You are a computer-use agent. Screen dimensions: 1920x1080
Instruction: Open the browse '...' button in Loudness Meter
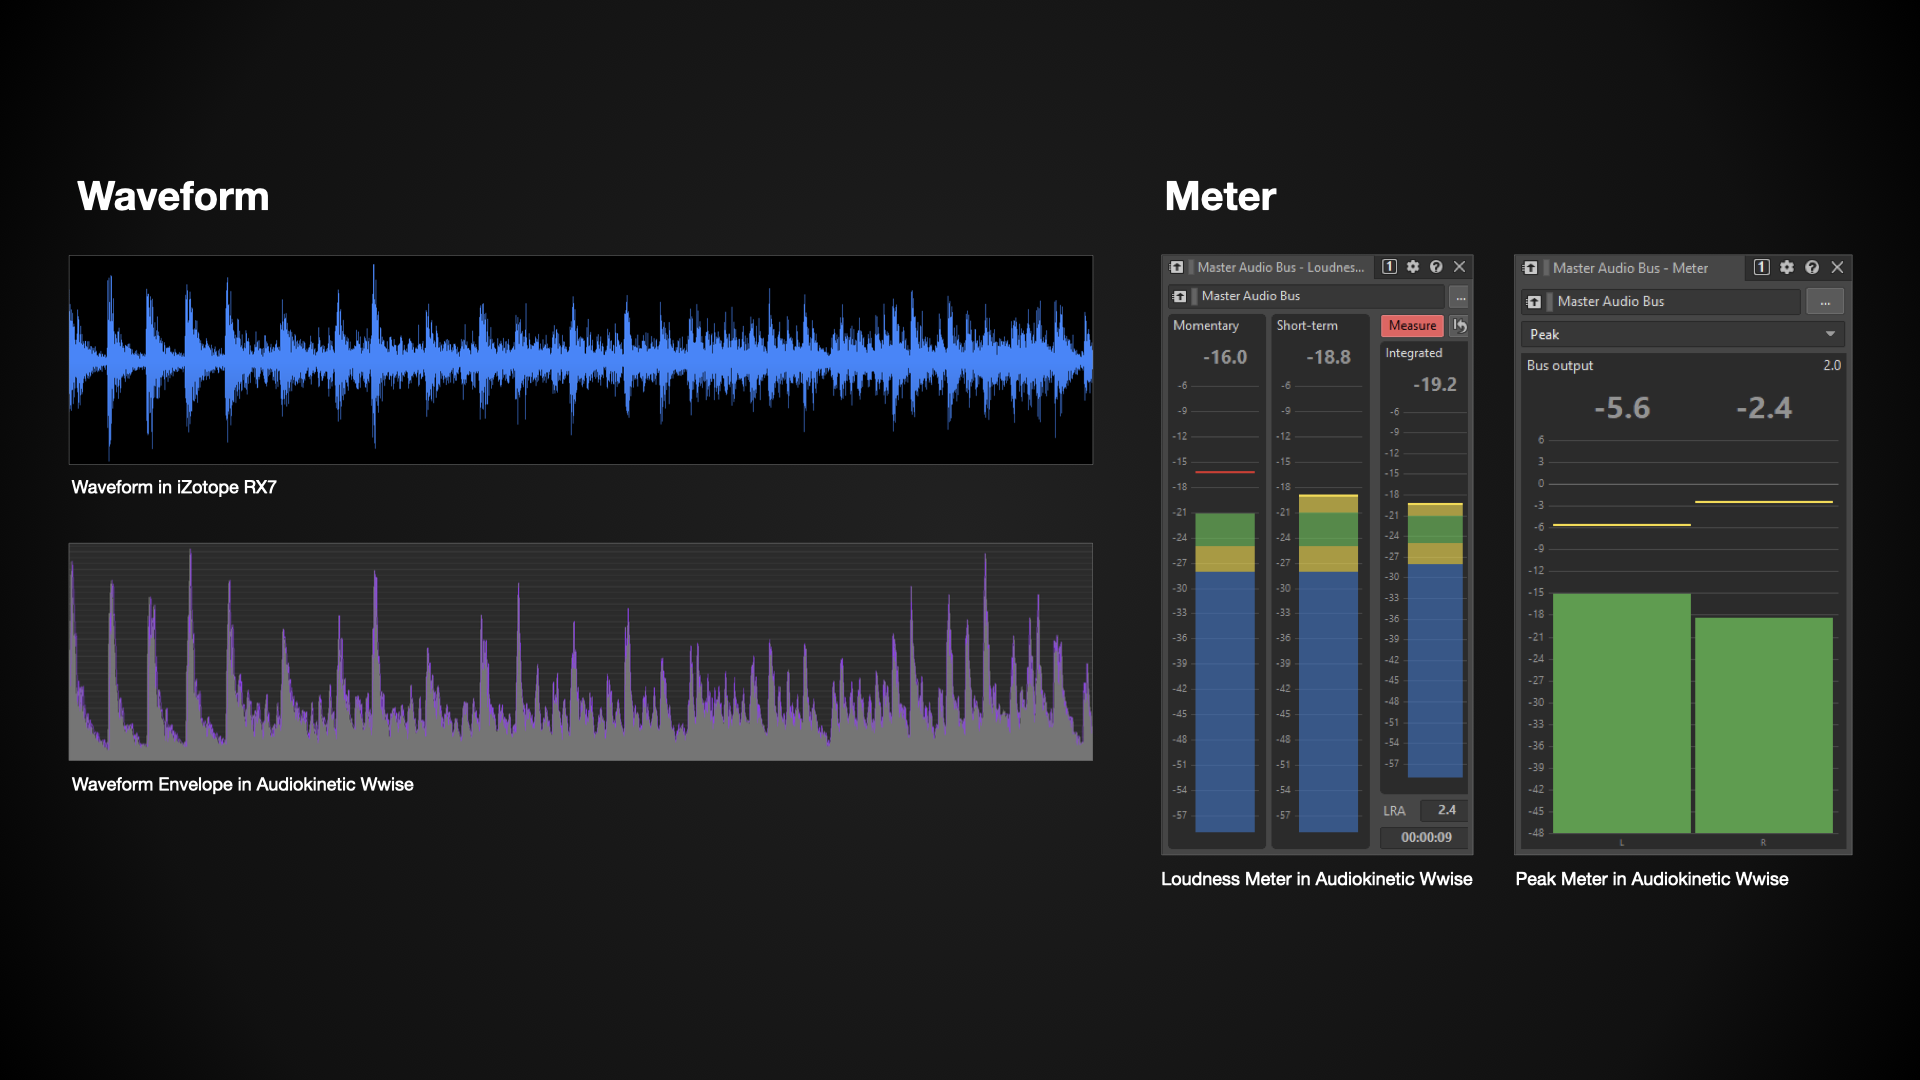click(x=1460, y=297)
